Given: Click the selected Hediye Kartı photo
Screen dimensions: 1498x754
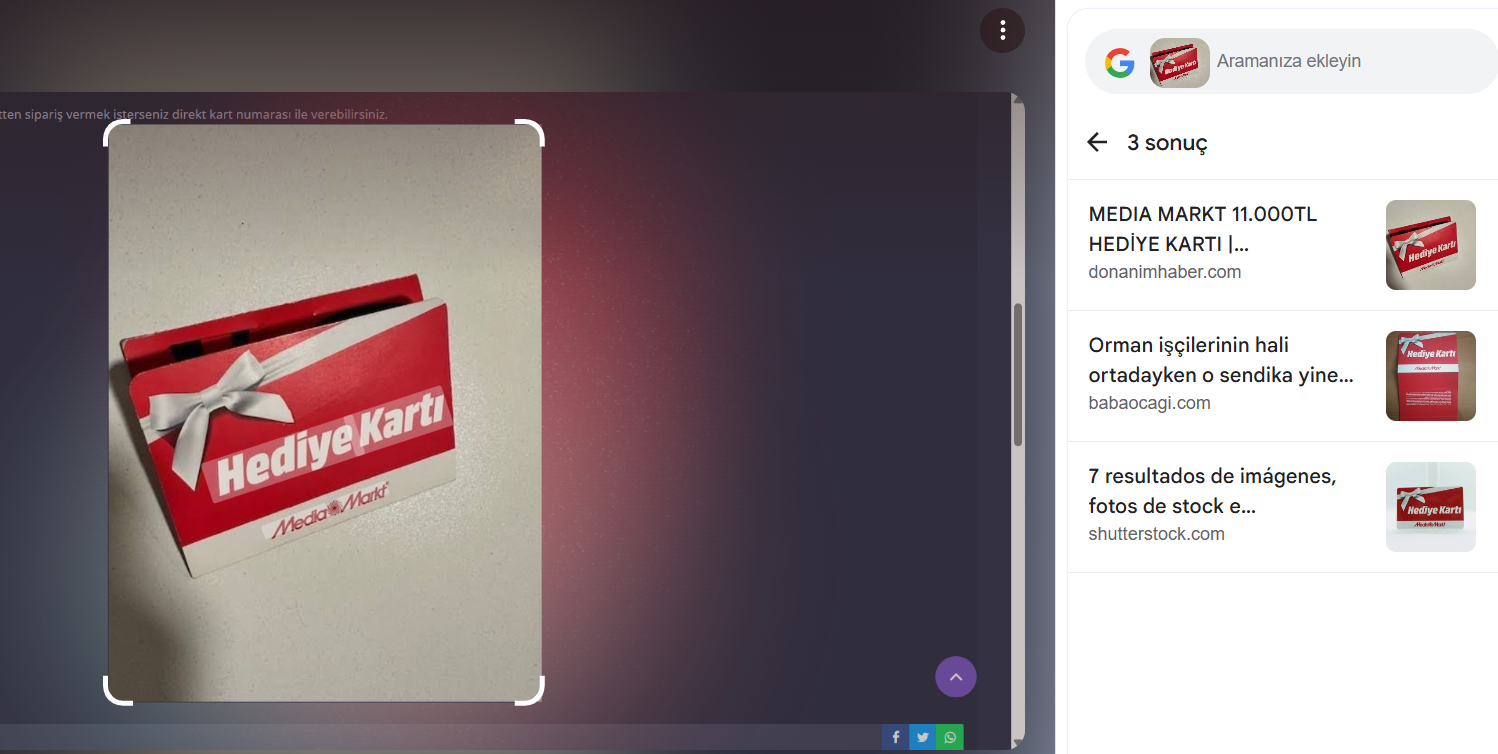Looking at the screenshot, I should coord(325,413).
